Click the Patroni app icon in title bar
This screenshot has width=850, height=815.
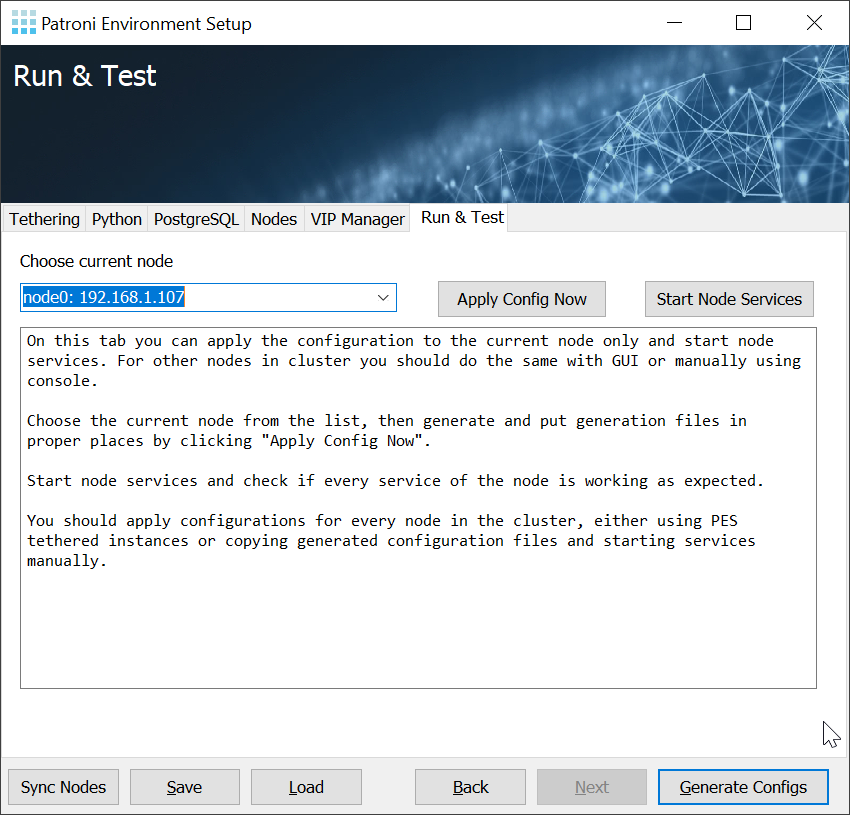tap(23, 23)
